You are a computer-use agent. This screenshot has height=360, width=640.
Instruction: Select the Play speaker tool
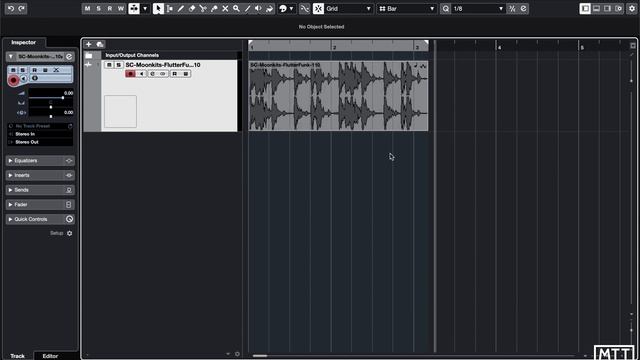coord(258,9)
